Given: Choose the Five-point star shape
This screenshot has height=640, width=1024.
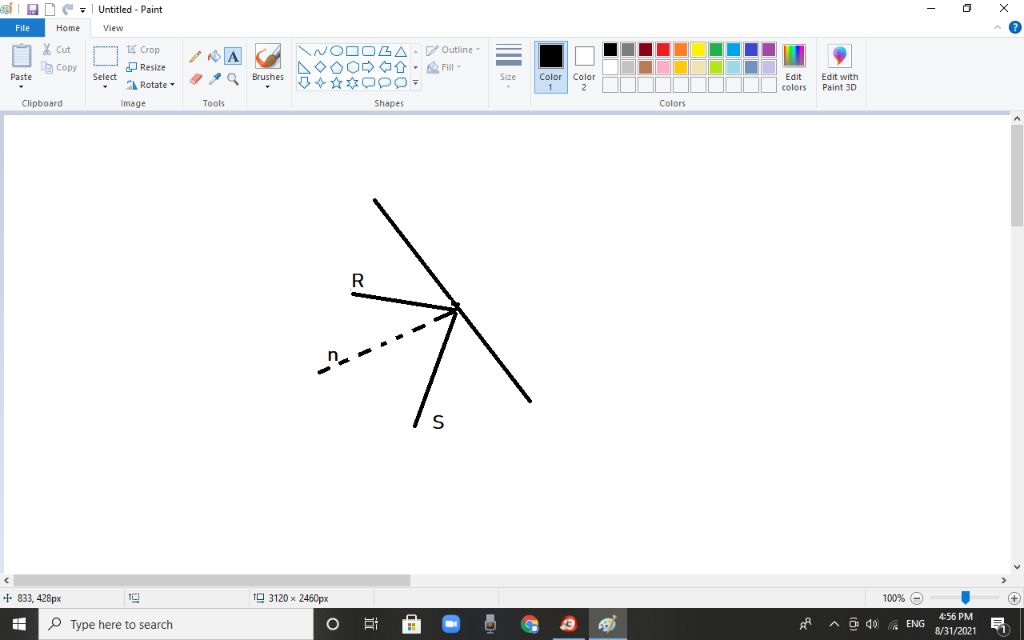Looking at the screenshot, I should pos(336,82).
